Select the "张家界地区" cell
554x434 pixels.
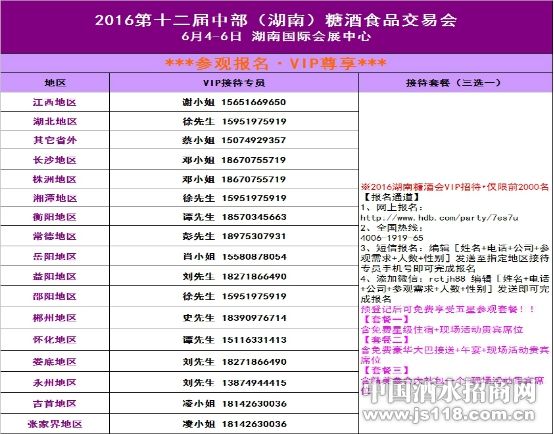55,424
